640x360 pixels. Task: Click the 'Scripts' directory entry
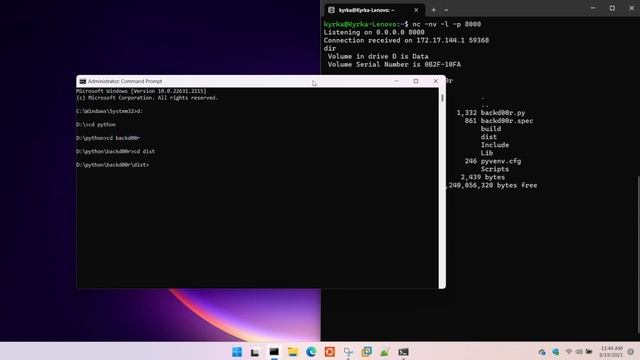(495, 169)
